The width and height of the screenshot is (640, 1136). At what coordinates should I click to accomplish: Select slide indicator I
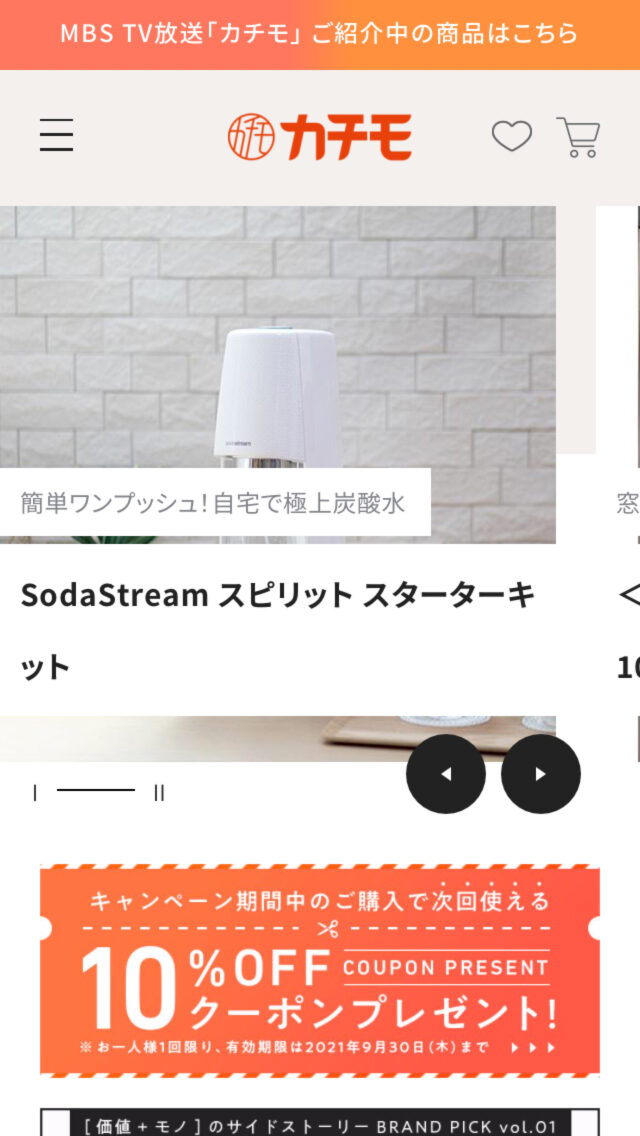point(35,793)
